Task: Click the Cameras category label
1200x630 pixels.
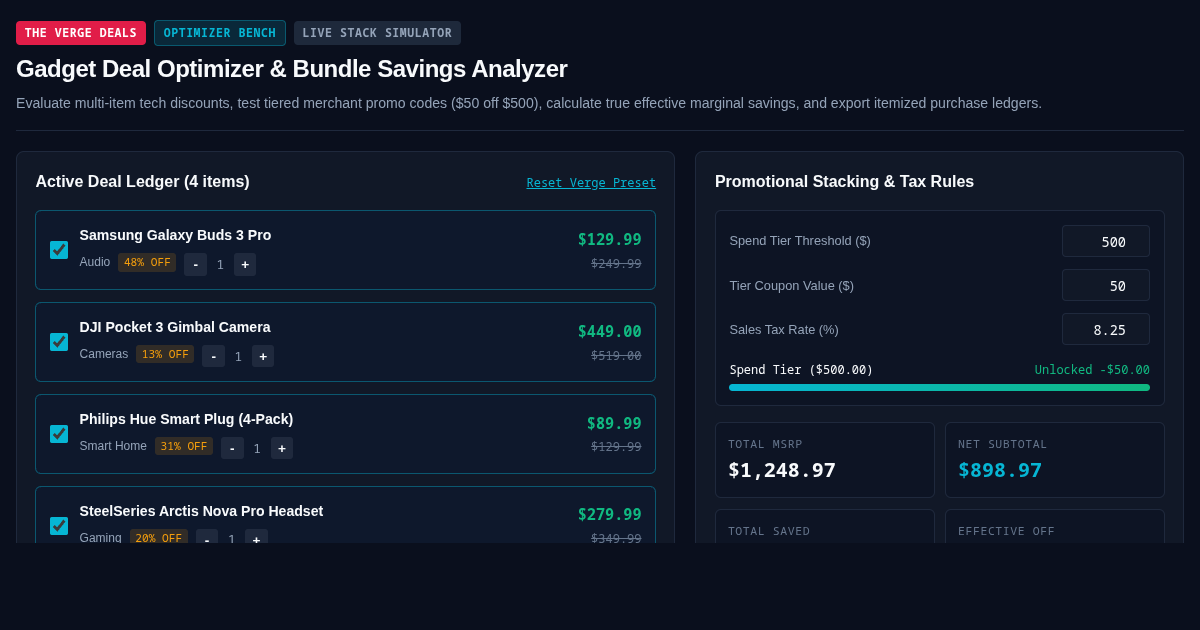Action: coord(104,354)
